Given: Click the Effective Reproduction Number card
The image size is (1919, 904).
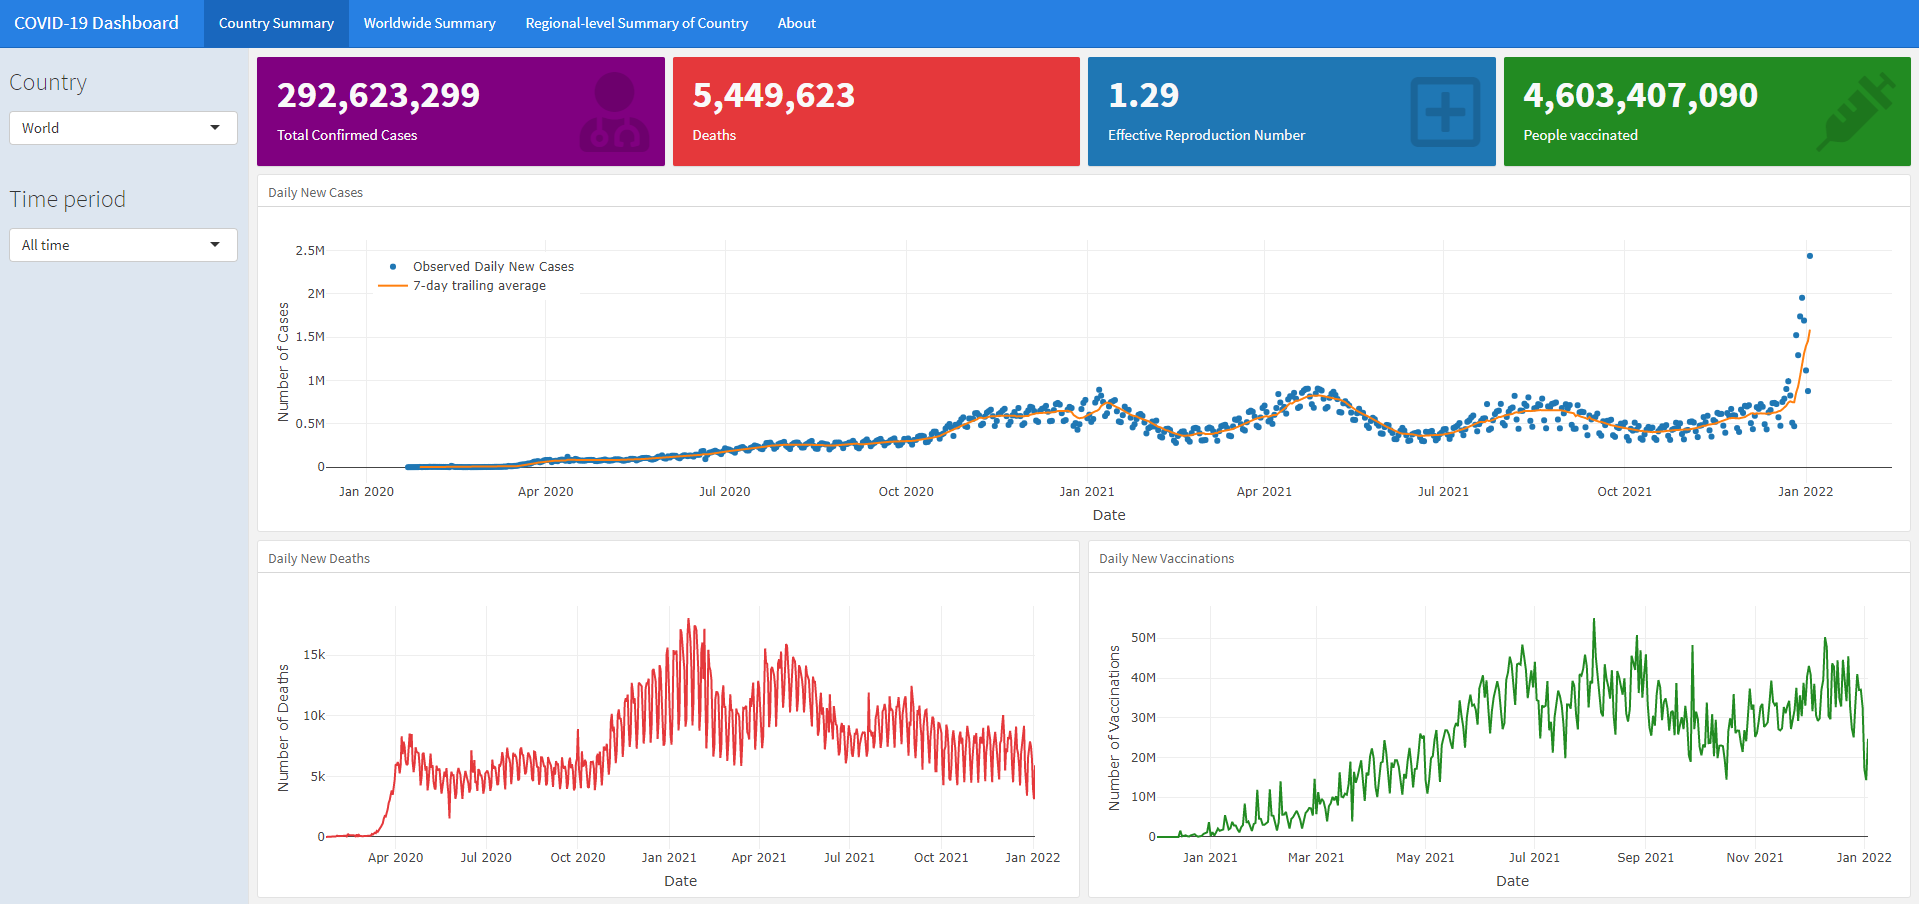Looking at the screenshot, I should [x=1290, y=111].
